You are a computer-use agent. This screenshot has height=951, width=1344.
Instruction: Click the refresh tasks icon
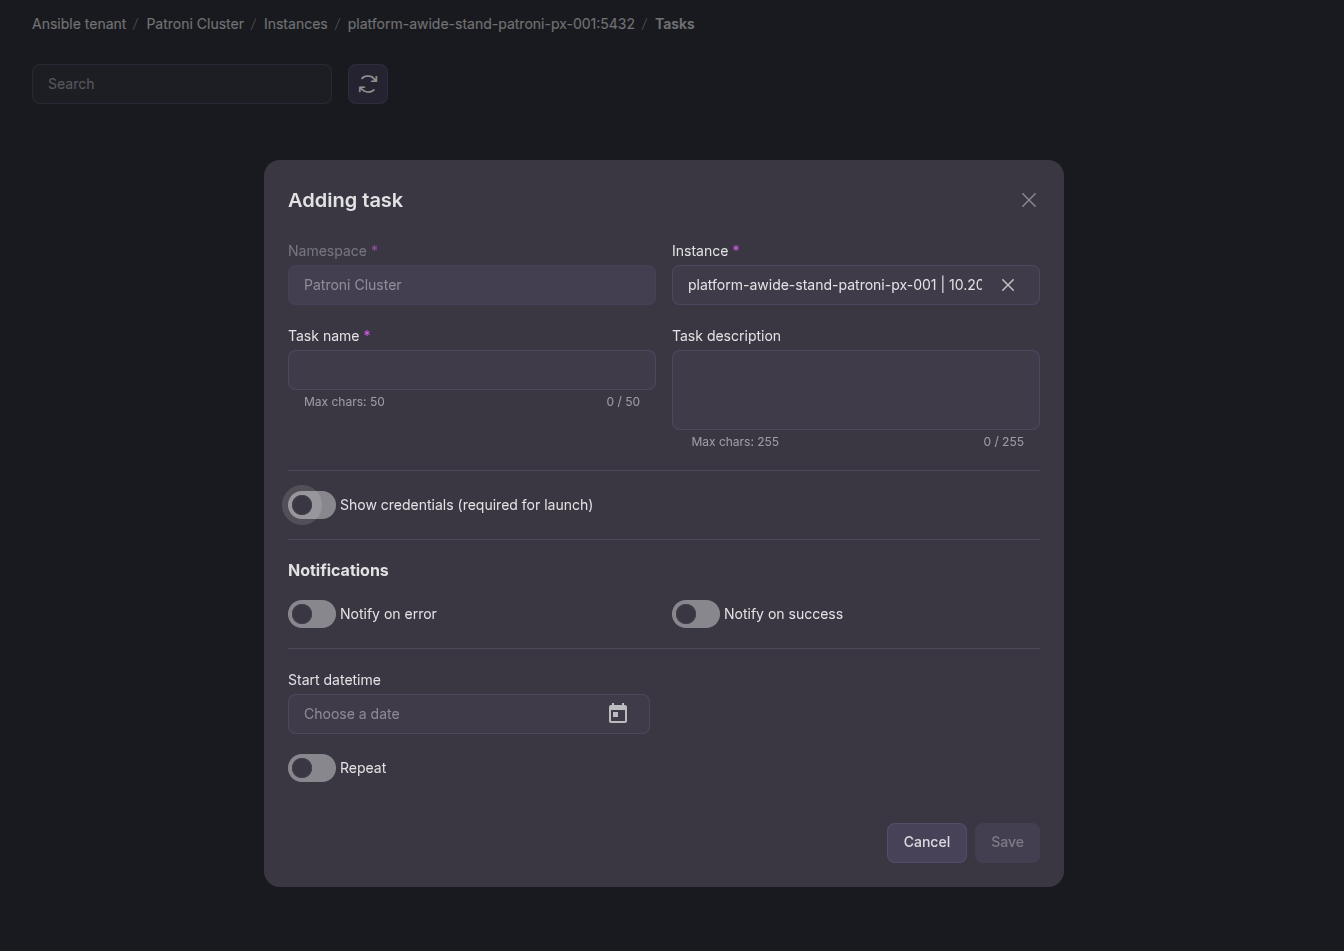click(x=367, y=84)
